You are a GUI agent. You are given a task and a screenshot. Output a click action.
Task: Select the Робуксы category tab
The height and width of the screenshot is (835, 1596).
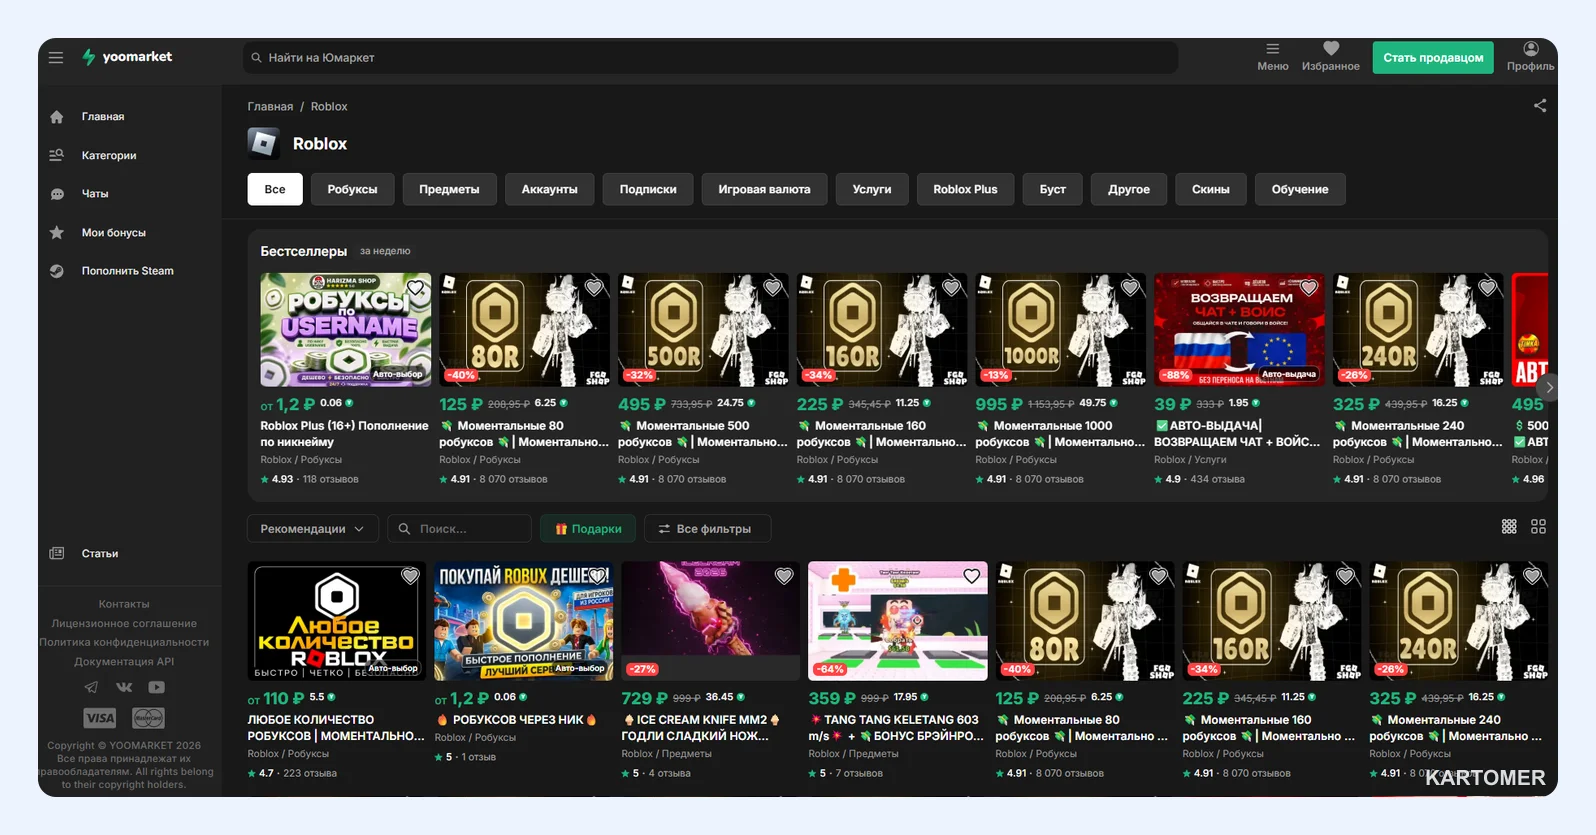pyautogui.click(x=352, y=189)
